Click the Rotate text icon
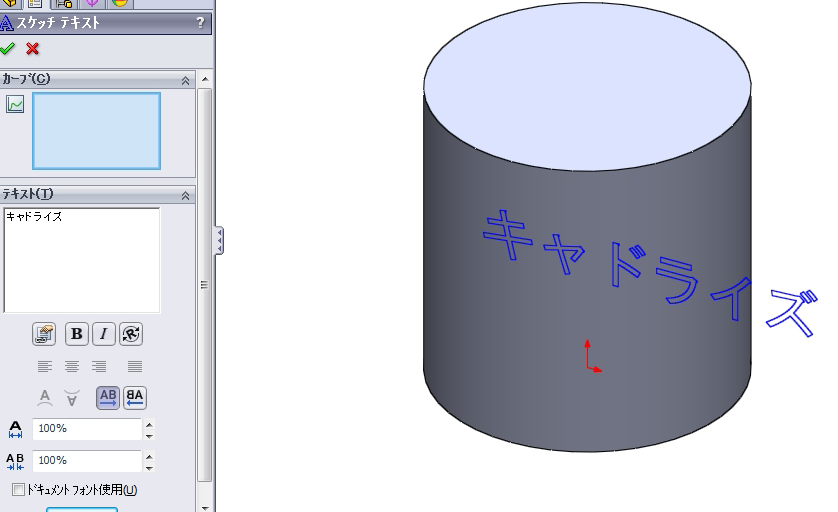838x512 pixels. [x=131, y=334]
